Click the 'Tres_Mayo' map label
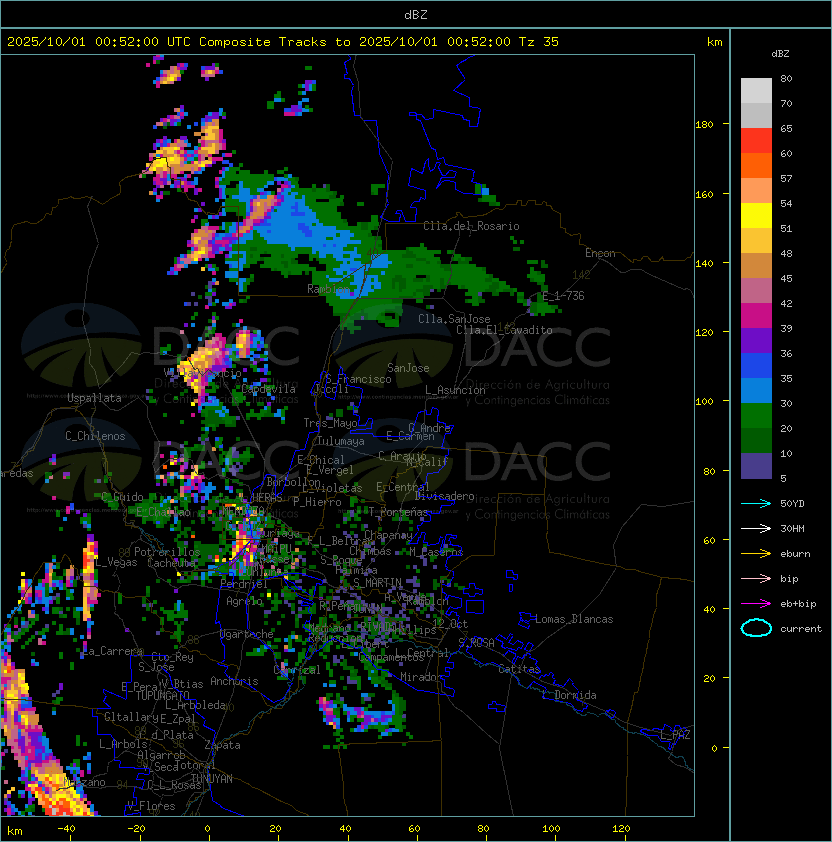Image resolution: width=832 pixels, height=842 pixels. point(330,423)
